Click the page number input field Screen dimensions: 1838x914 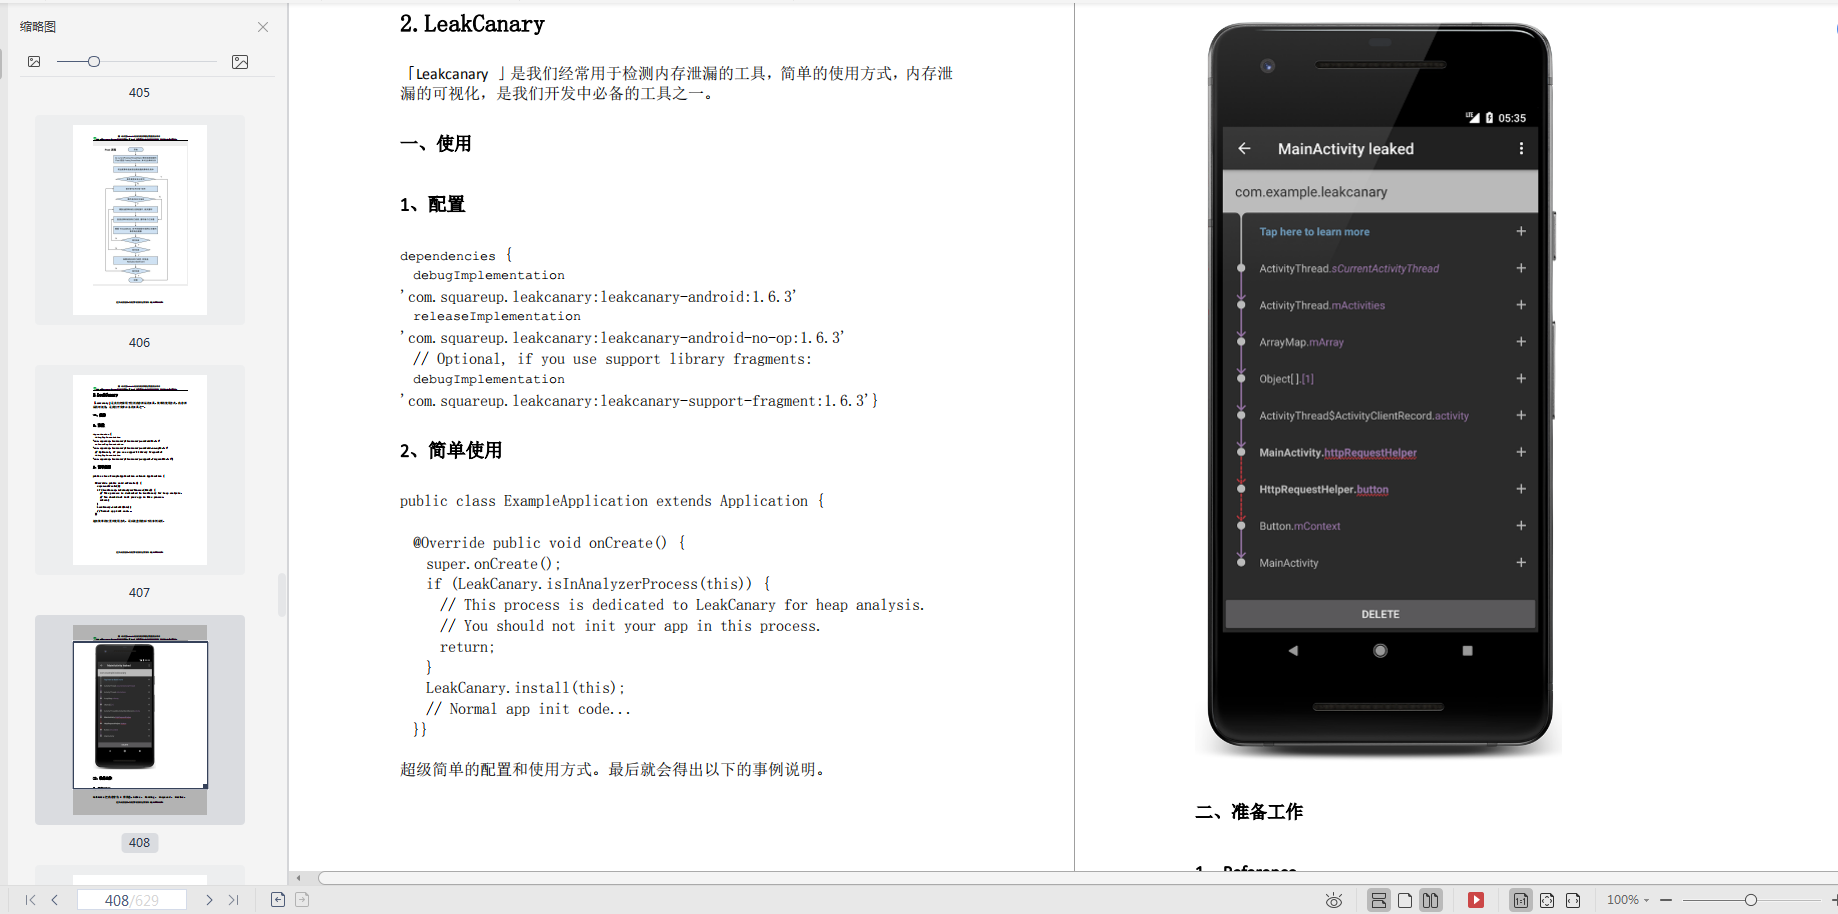[132, 900]
